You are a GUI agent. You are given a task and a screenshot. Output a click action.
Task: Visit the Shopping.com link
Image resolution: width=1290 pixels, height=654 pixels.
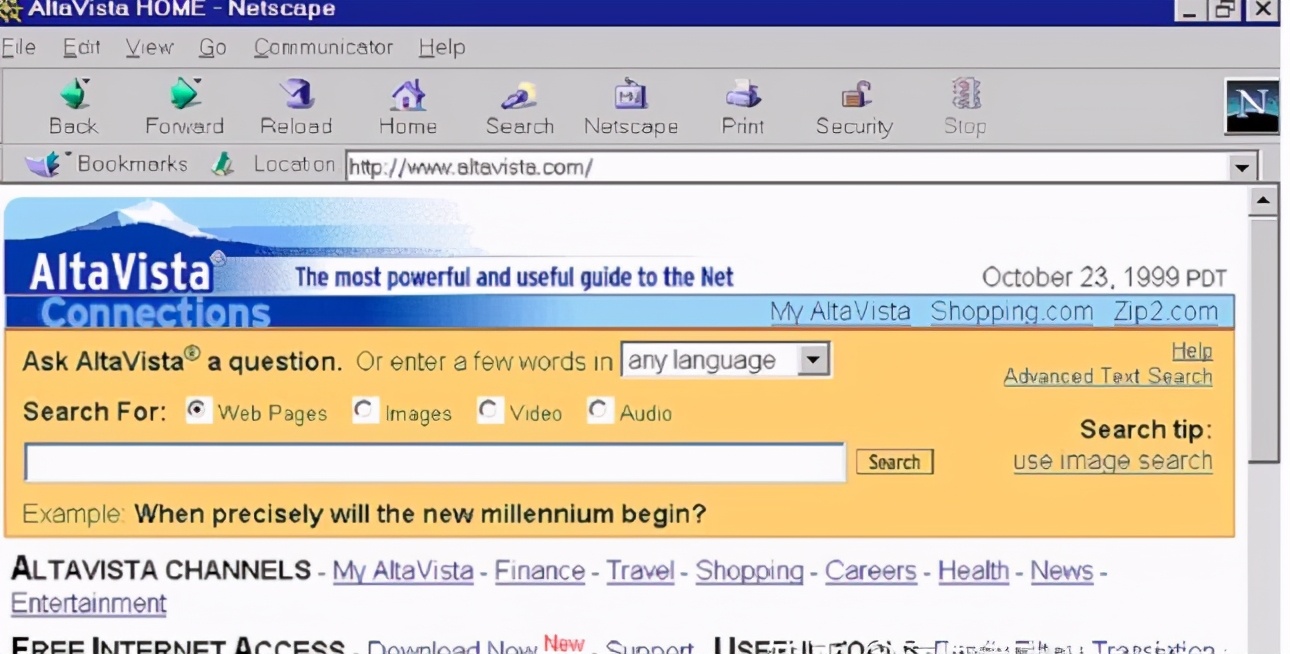pos(1012,312)
